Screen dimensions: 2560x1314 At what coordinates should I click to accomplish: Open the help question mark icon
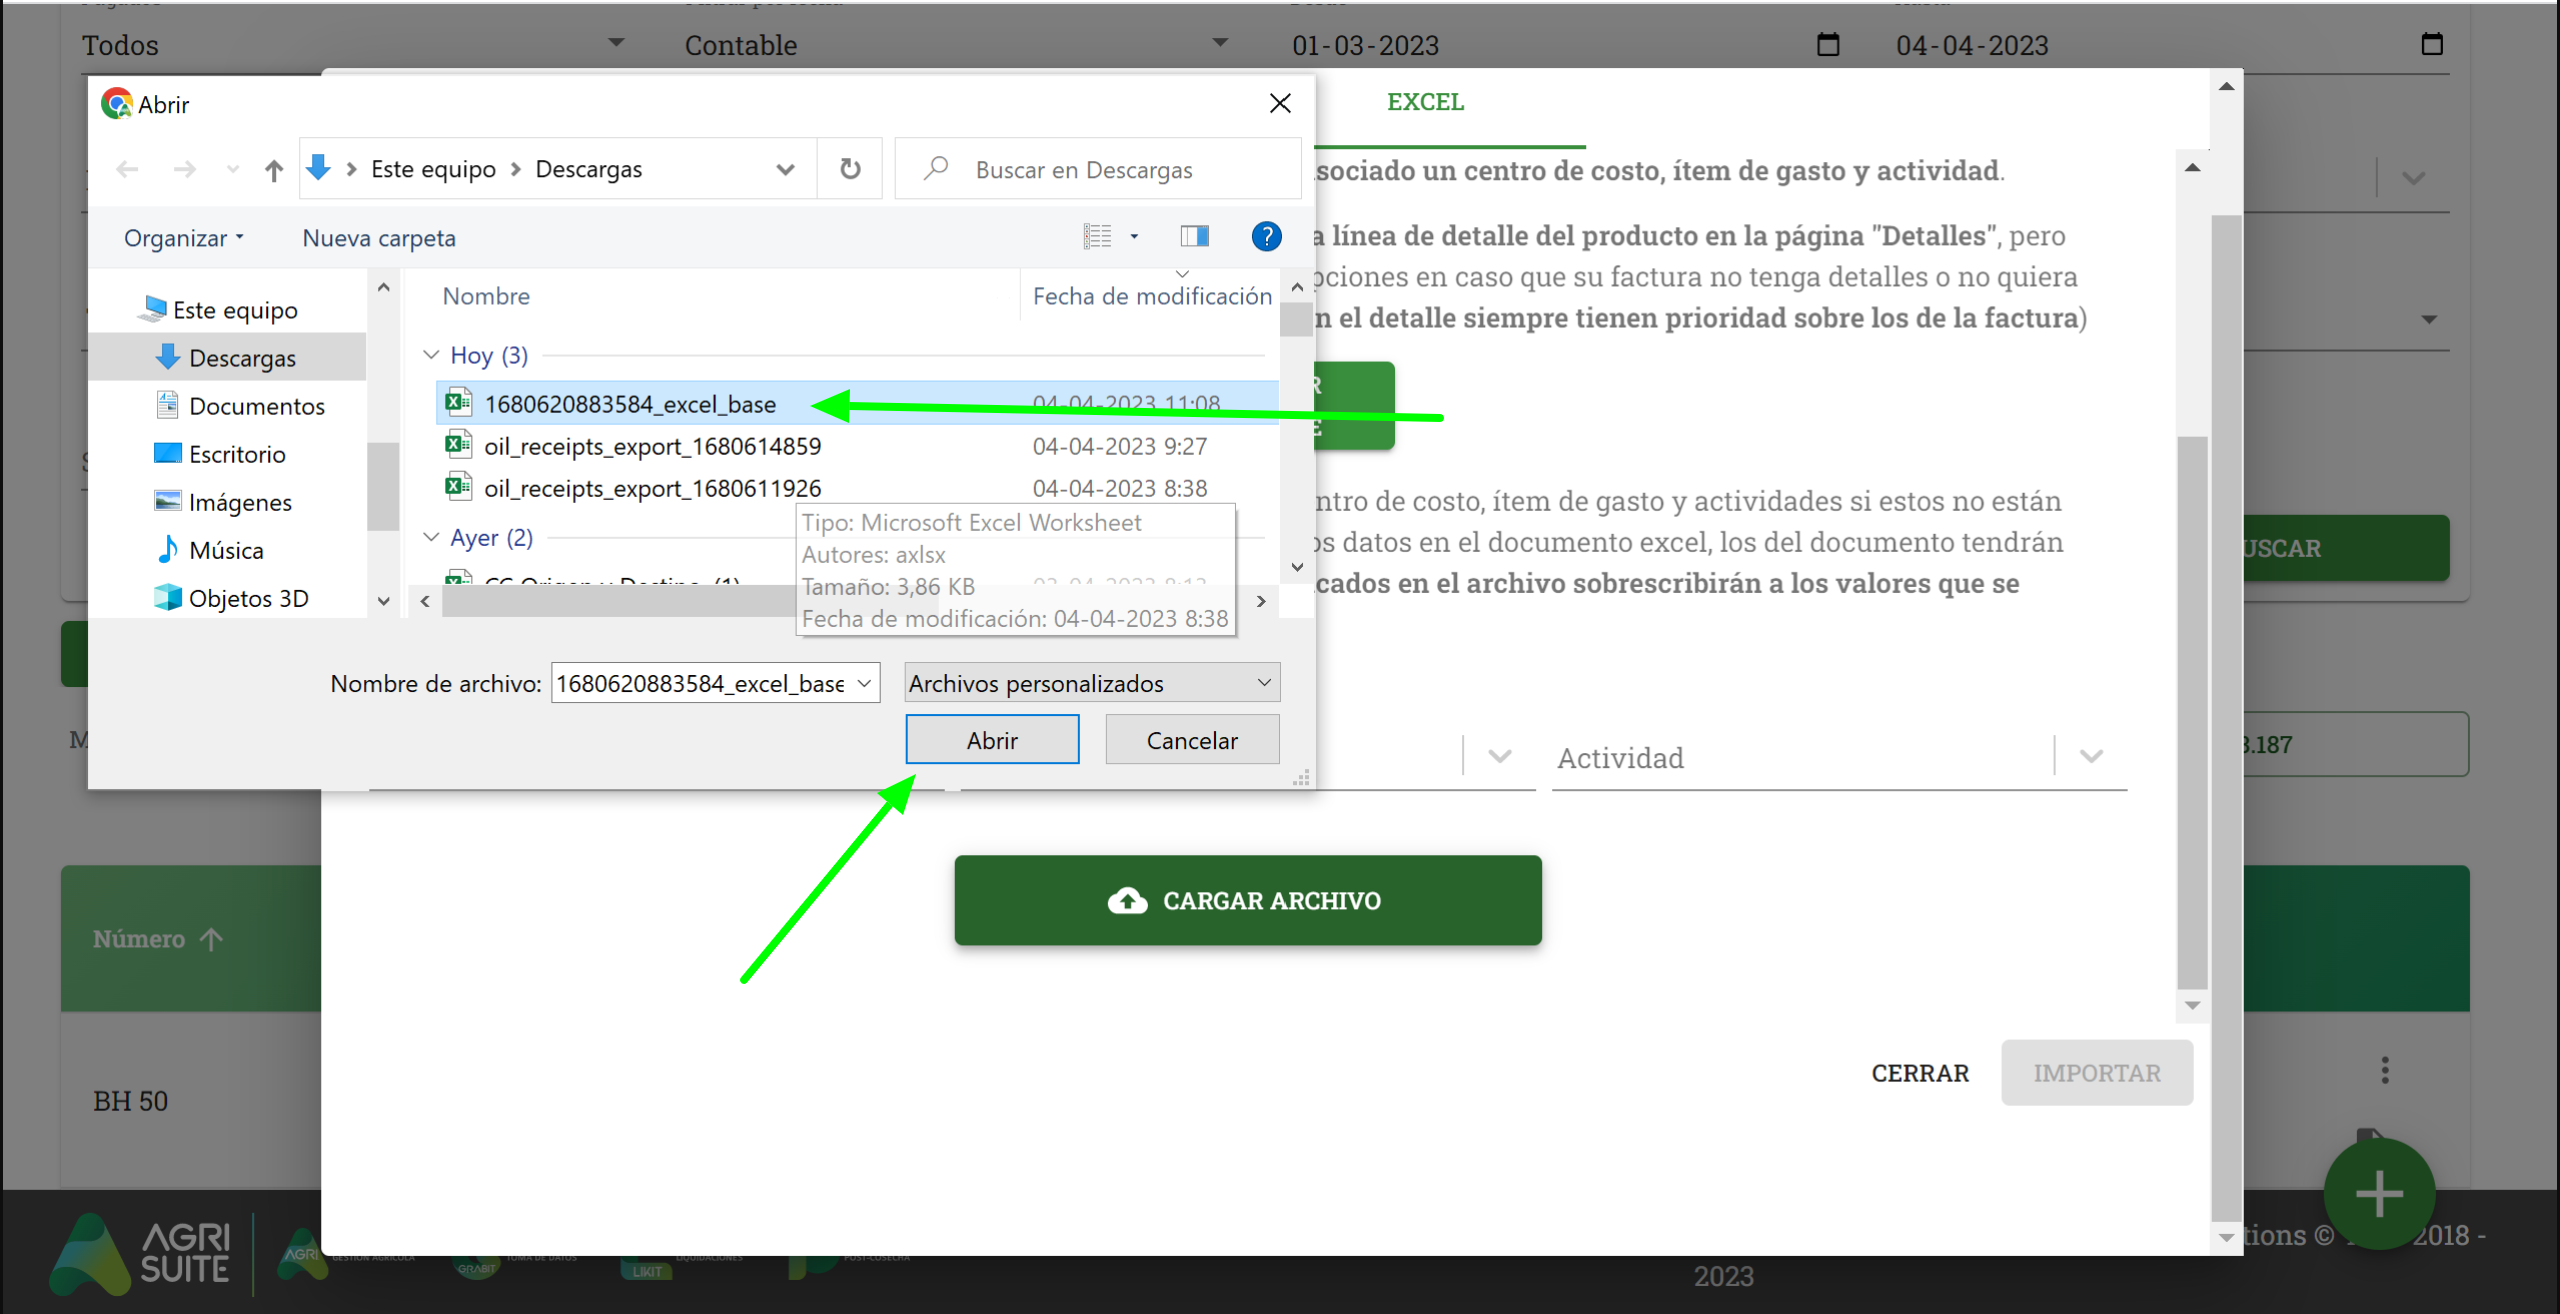1266,237
